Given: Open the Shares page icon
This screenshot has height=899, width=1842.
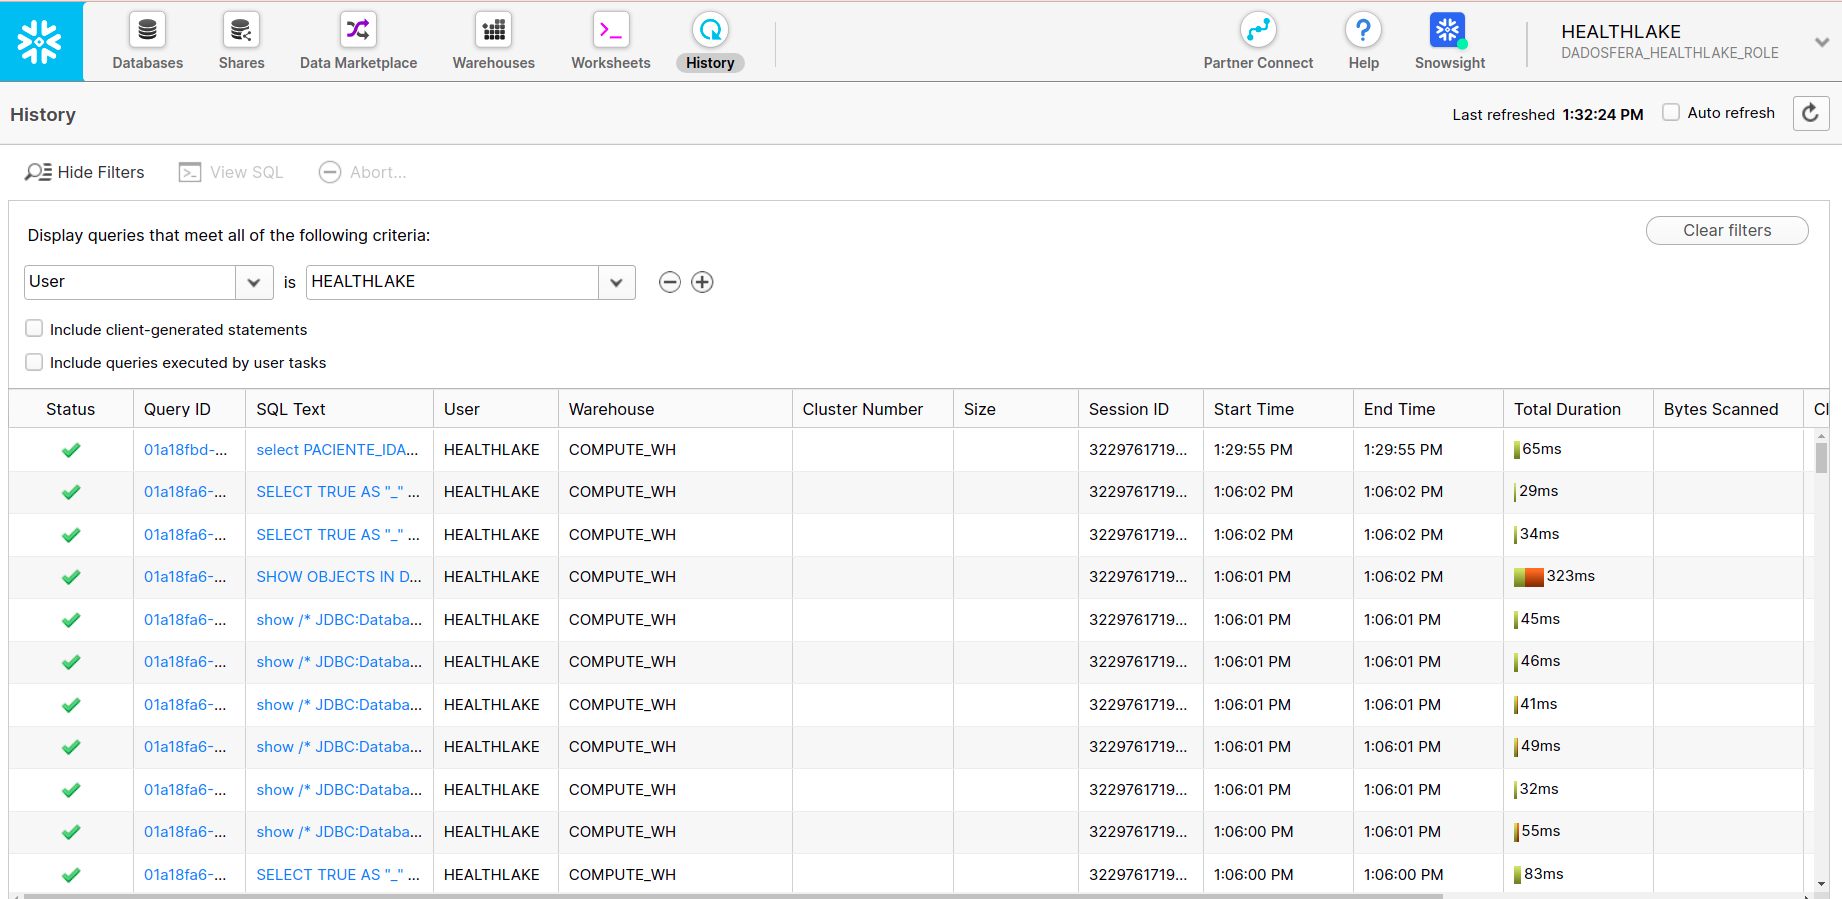Looking at the screenshot, I should click(x=241, y=30).
